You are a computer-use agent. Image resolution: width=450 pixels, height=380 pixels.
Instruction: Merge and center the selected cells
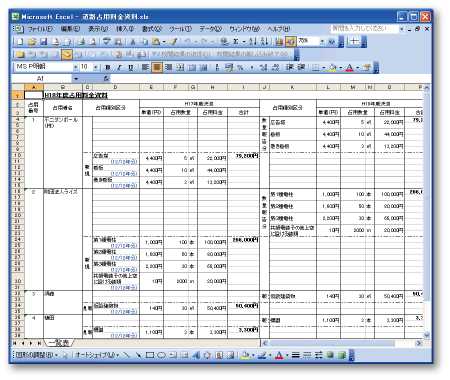pyautogui.click(x=180, y=68)
